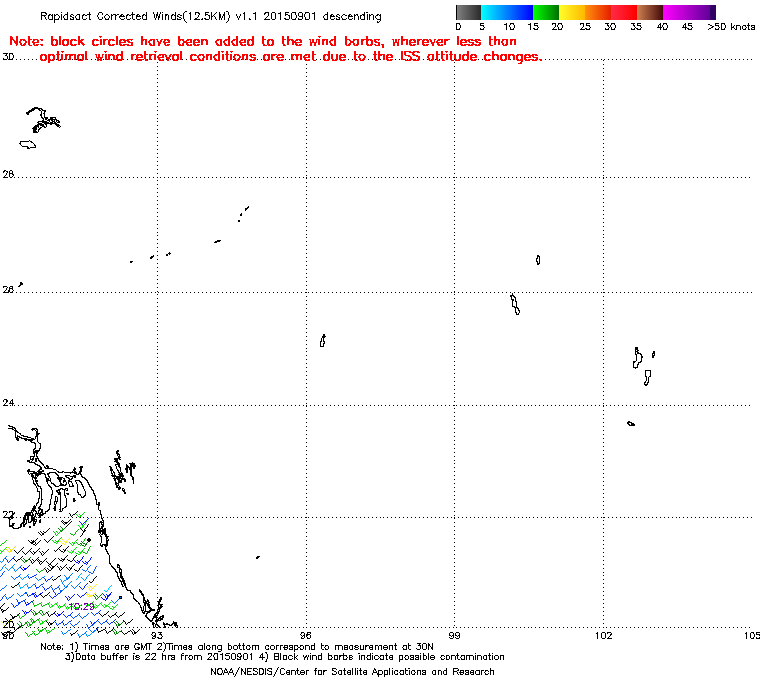This screenshot has width=760, height=688.
Task: Click the longitude label '96'
Action: click(x=306, y=635)
